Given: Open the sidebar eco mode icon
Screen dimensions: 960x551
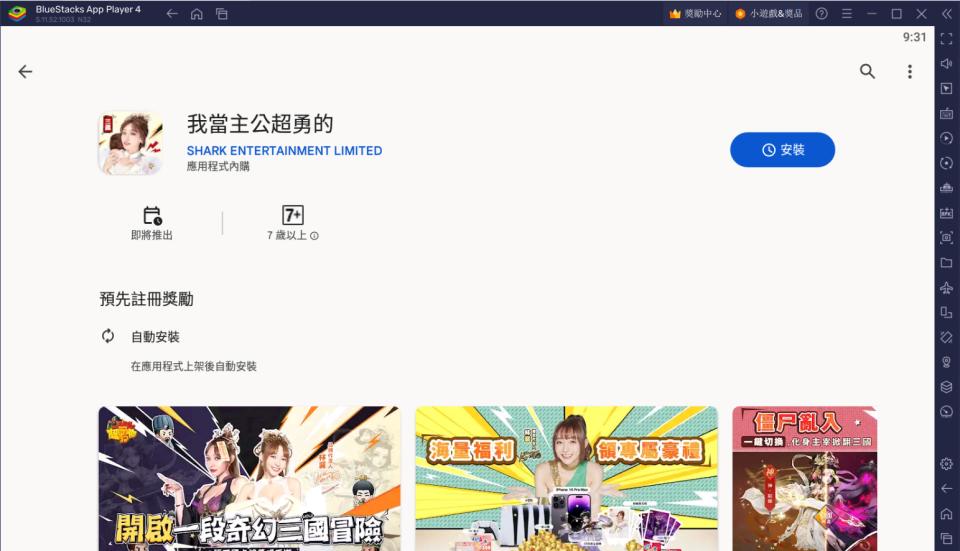Looking at the screenshot, I should (947, 187).
